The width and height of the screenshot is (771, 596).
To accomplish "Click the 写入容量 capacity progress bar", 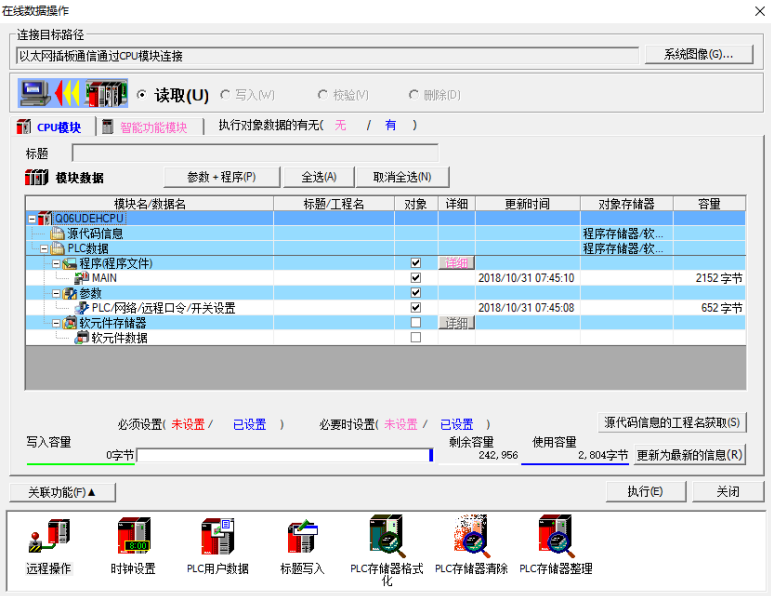I will pos(284,455).
